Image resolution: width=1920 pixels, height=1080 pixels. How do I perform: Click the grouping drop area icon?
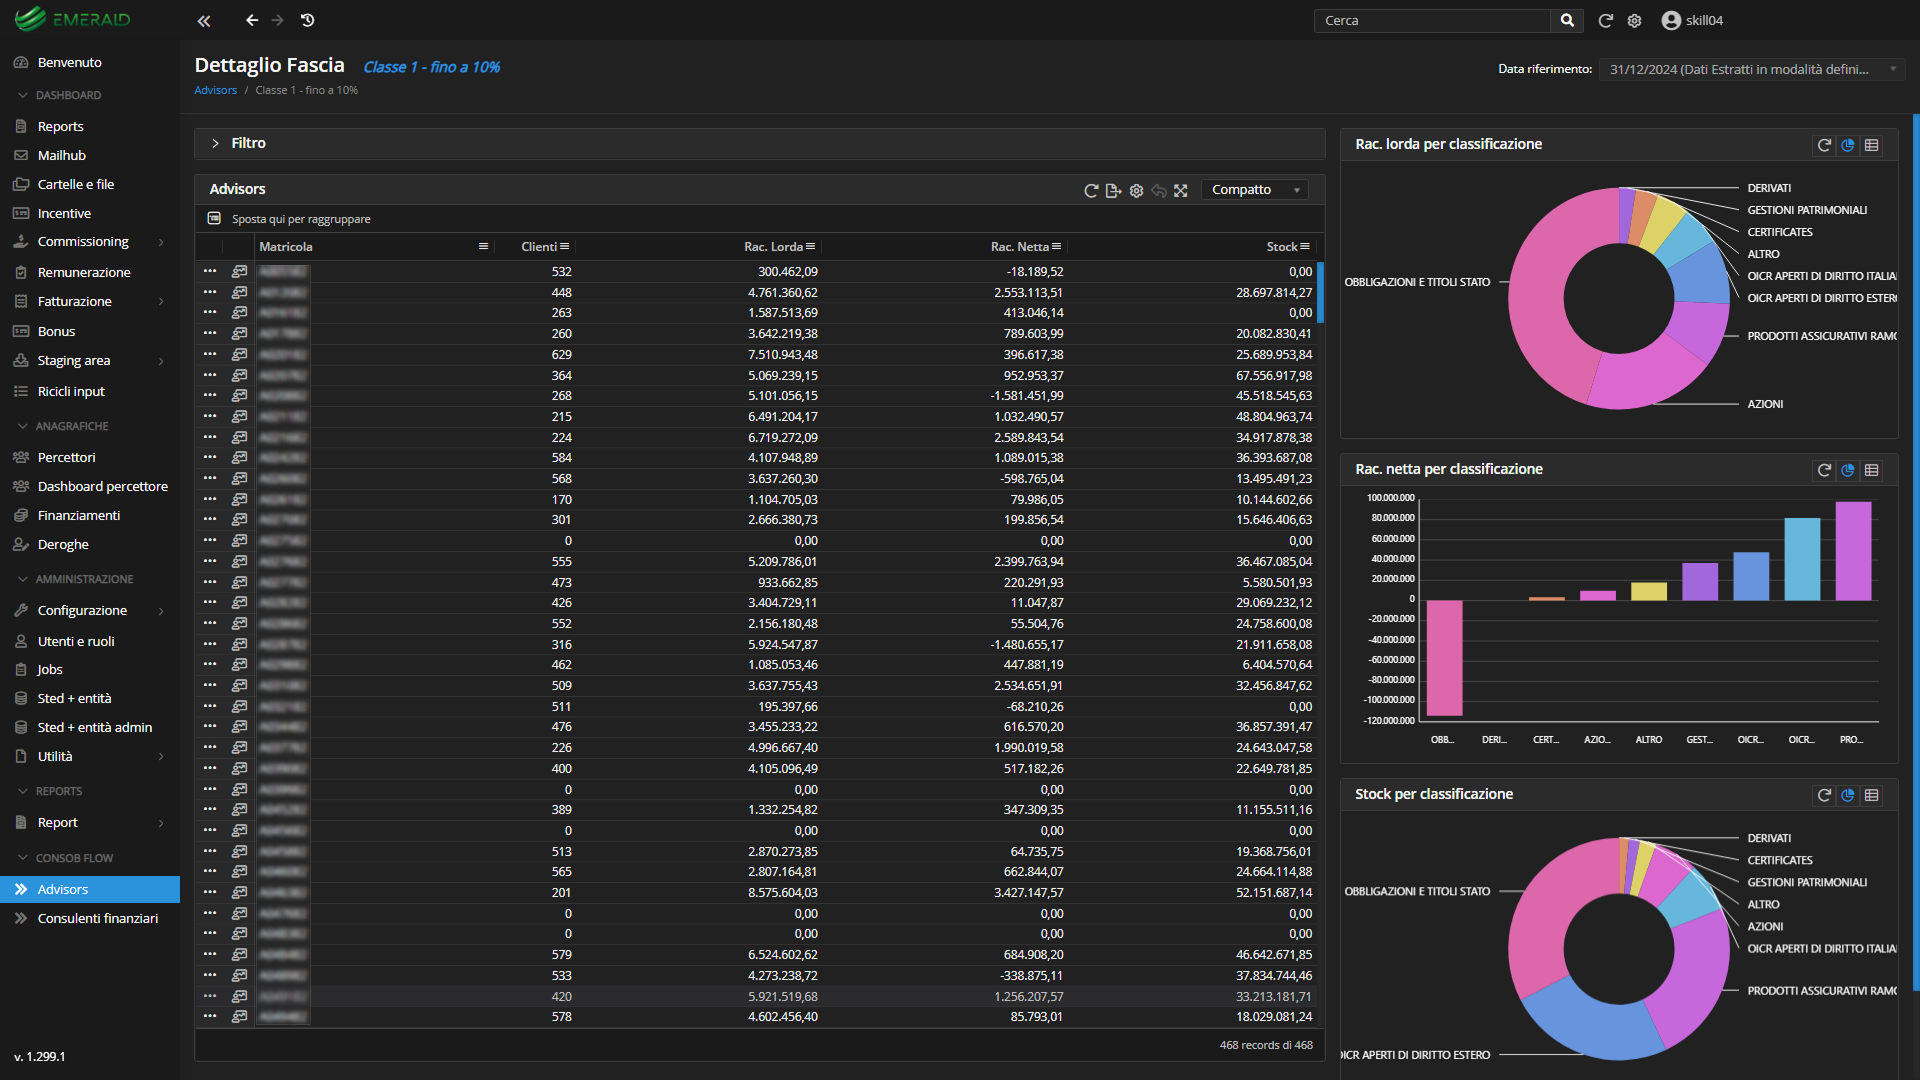coord(214,218)
